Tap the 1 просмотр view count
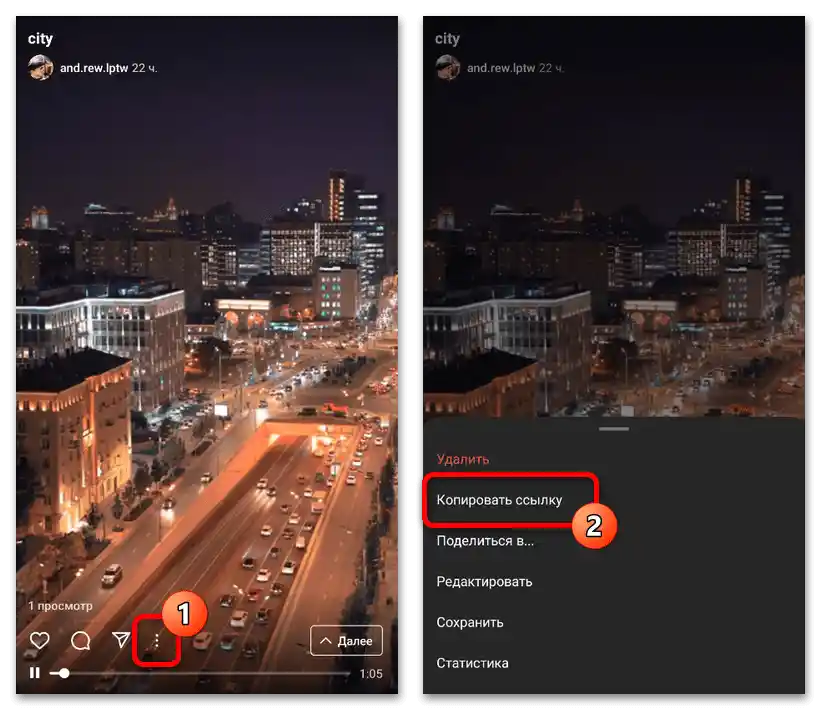Viewport: 821px width, 710px height. point(60,606)
